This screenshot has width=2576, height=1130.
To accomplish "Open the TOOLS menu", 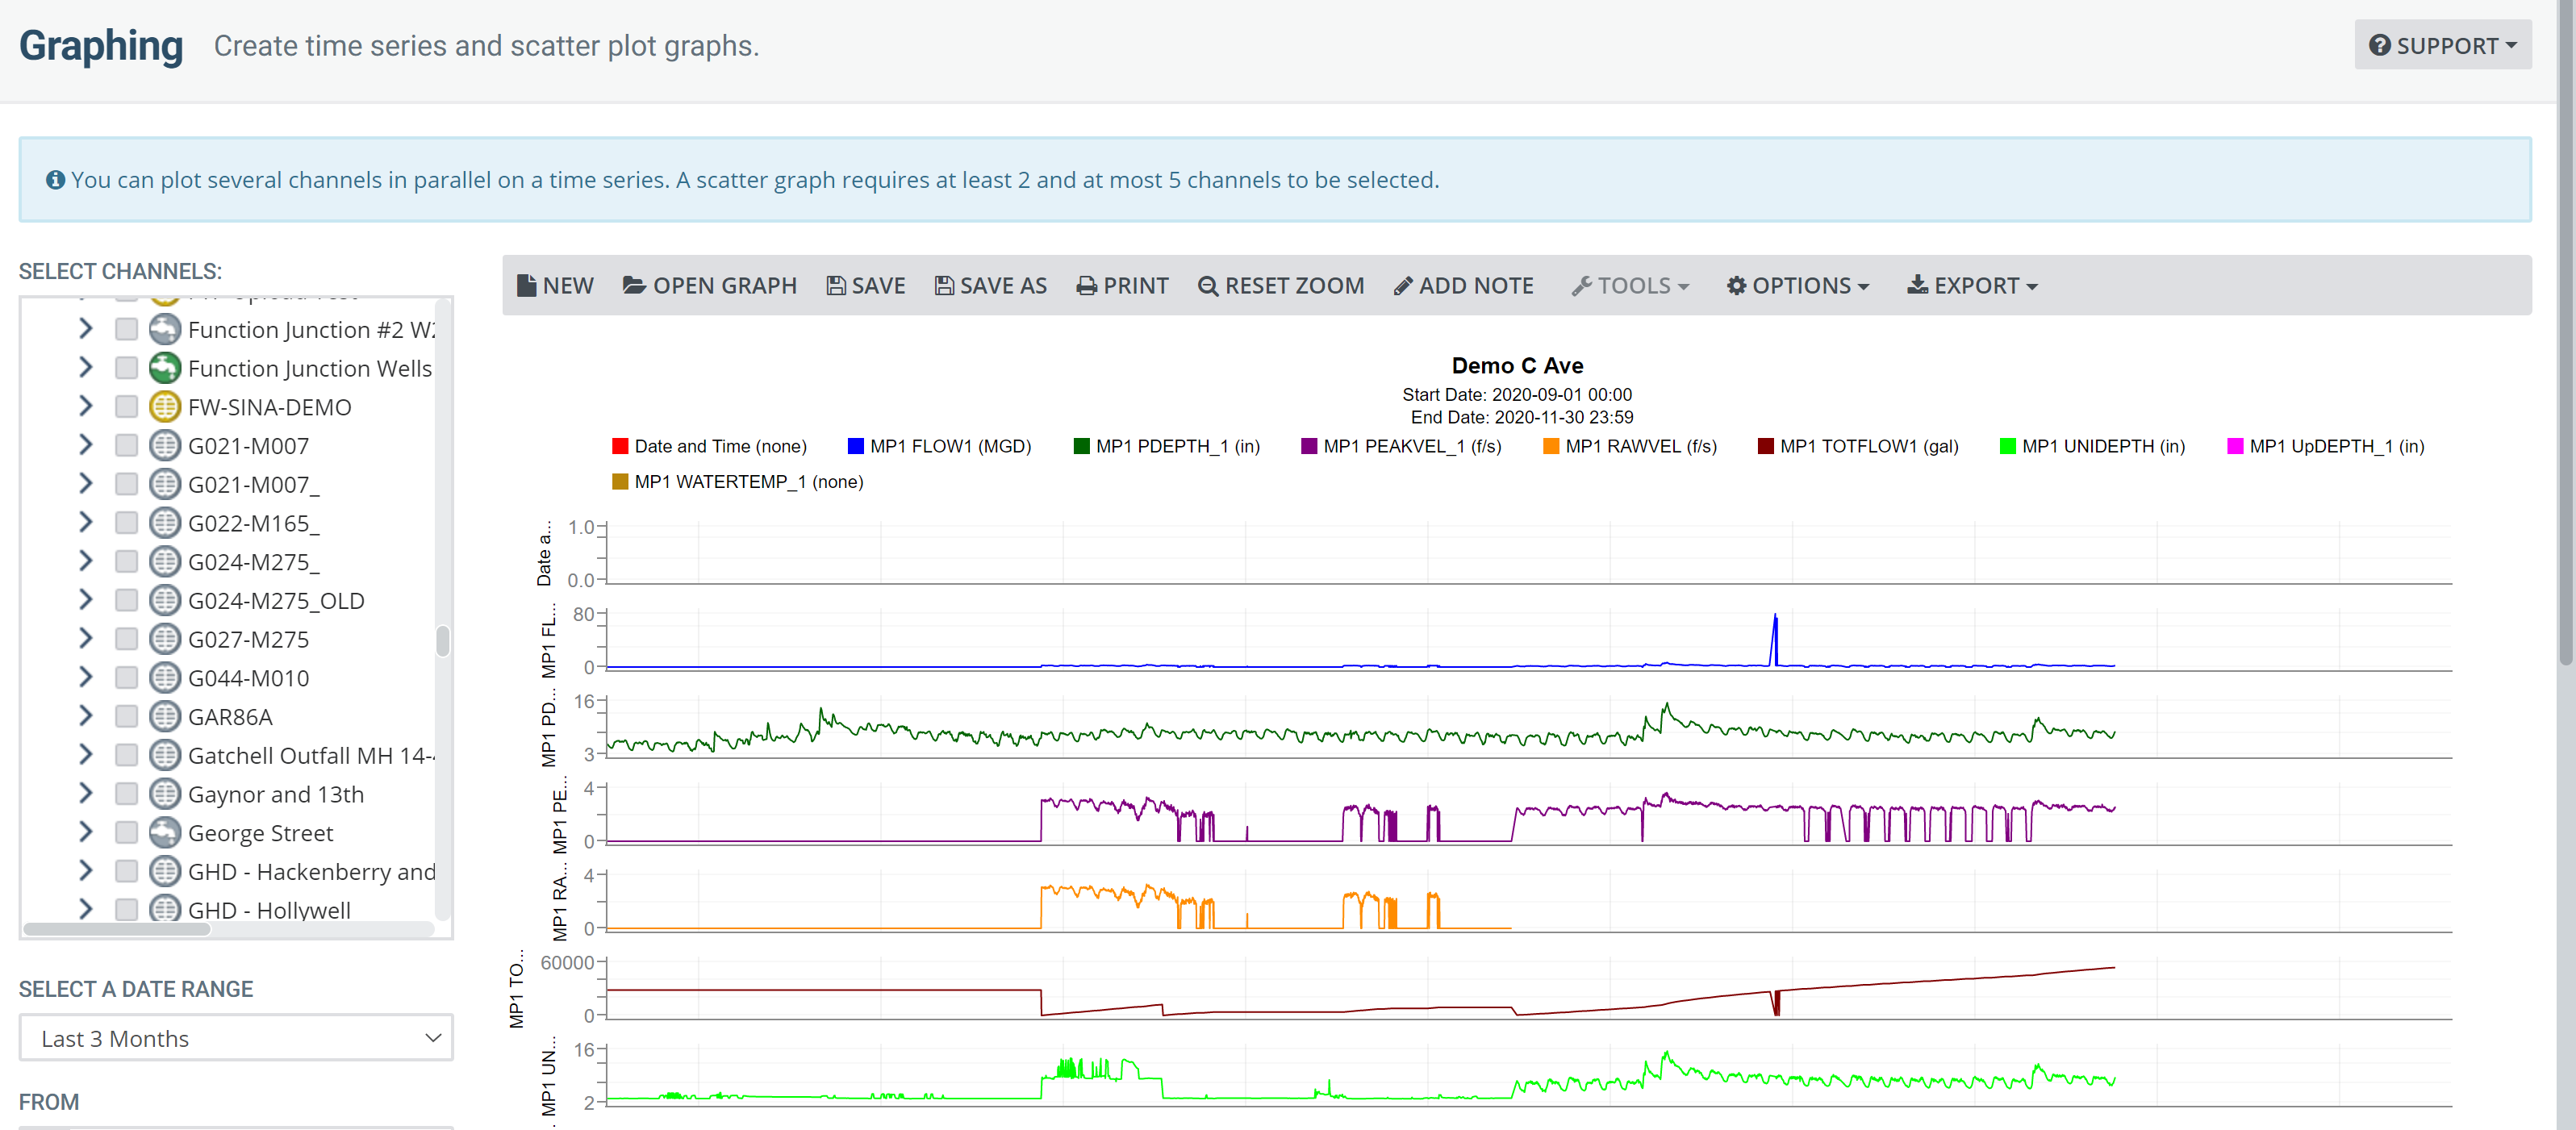I will point(1630,286).
